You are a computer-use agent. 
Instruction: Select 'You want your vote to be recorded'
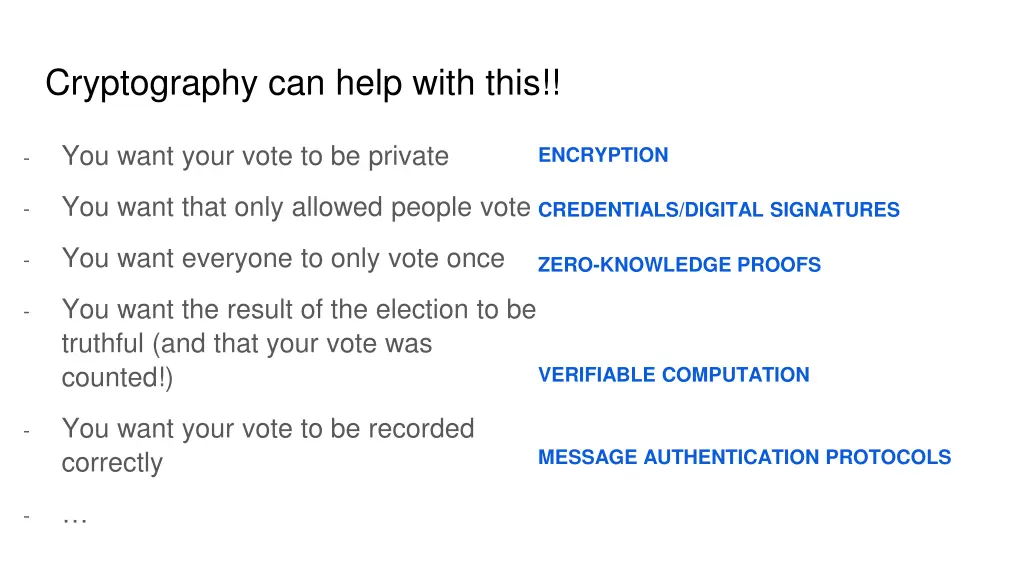268,429
